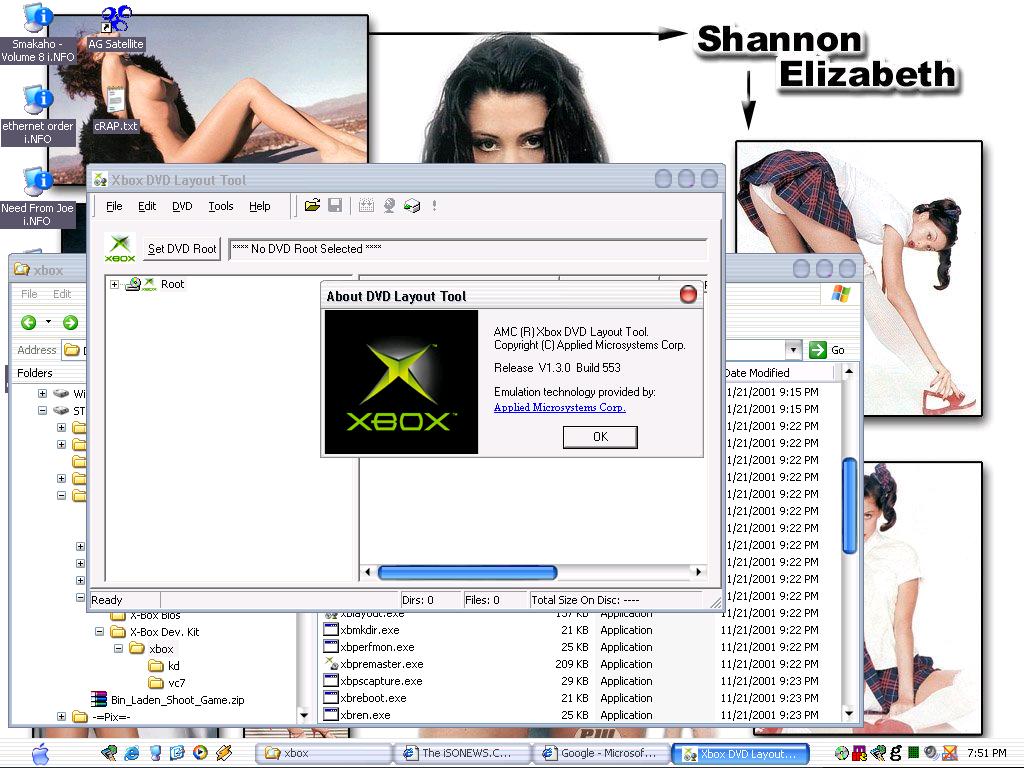Open the Tools menu

tap(221, 206)
